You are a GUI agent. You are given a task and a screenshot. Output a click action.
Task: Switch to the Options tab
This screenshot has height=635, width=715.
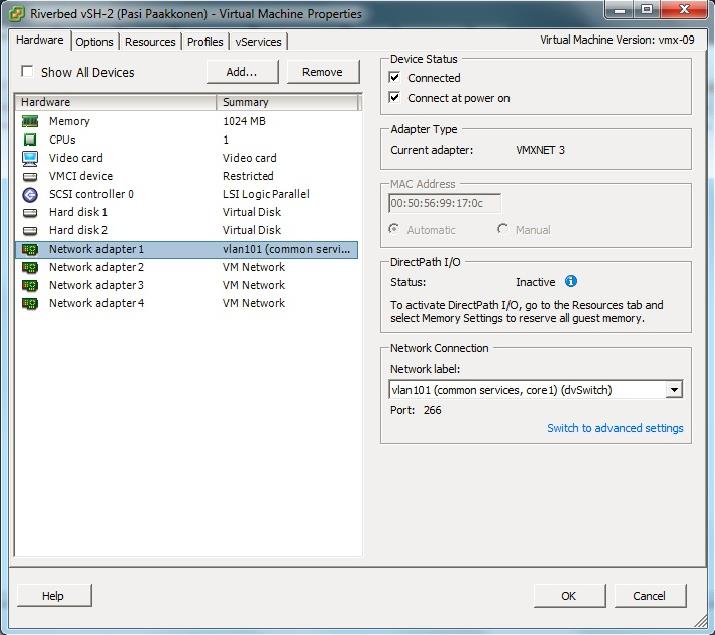coord(94,42)
